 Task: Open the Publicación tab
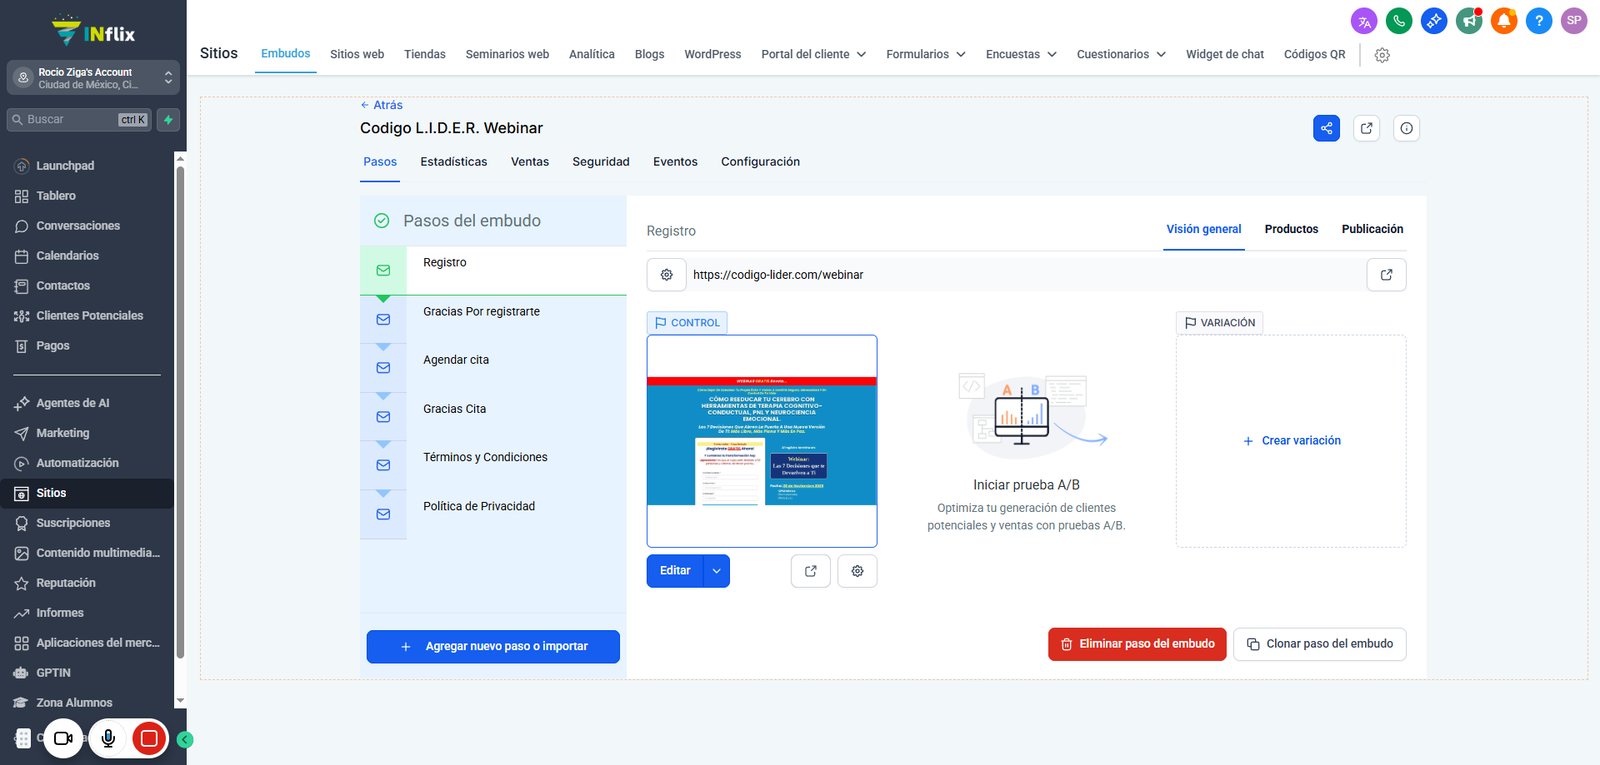1372,229
